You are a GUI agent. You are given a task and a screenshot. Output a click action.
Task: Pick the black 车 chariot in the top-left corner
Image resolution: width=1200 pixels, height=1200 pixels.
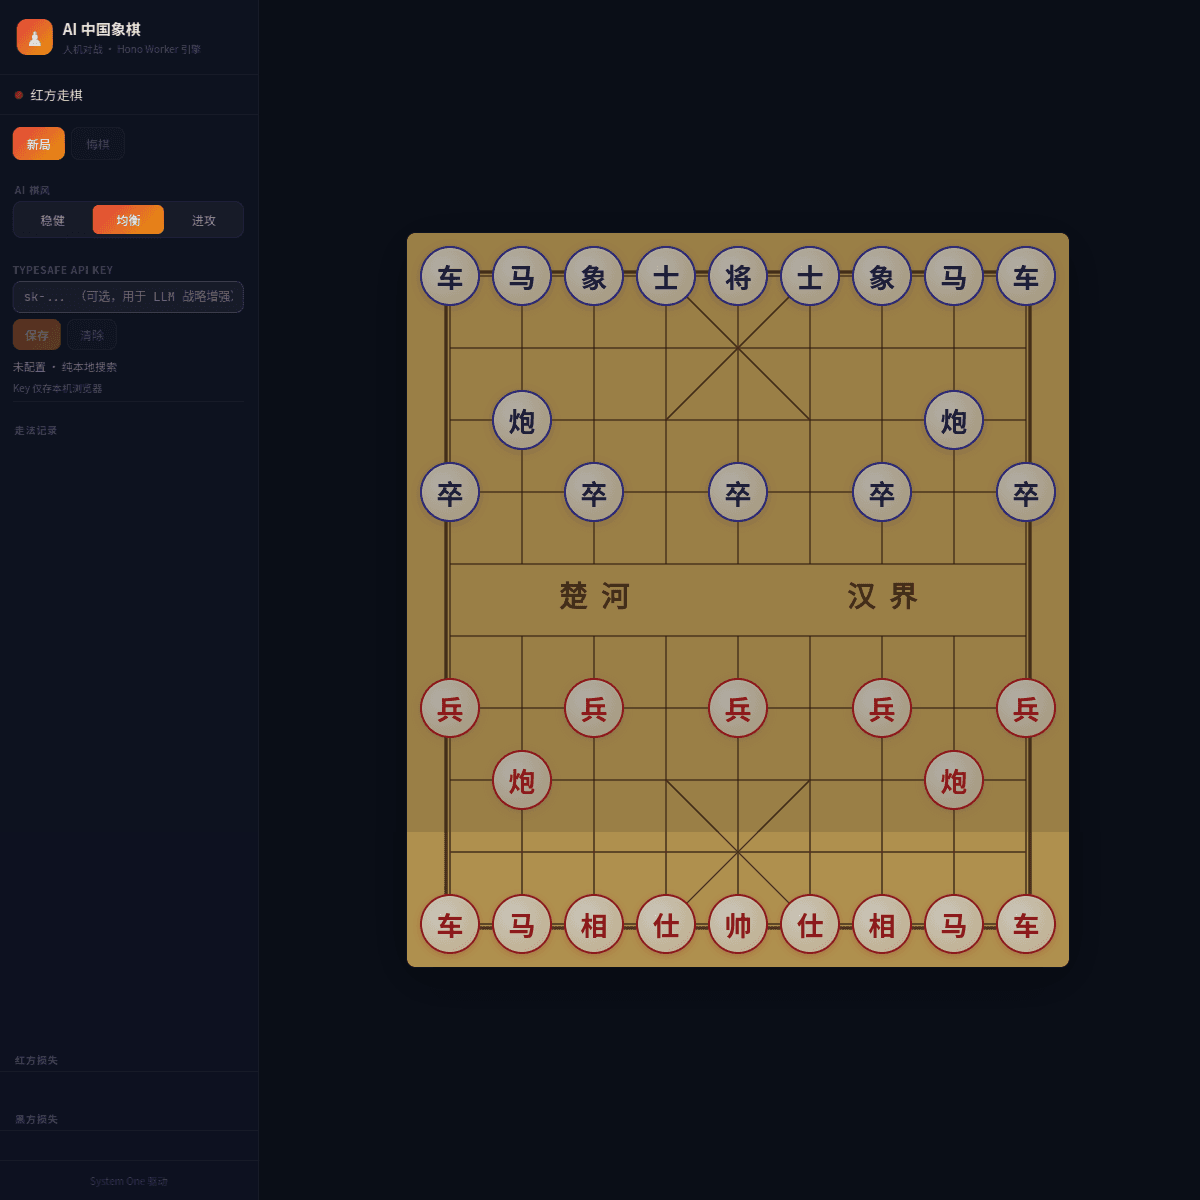450,276
